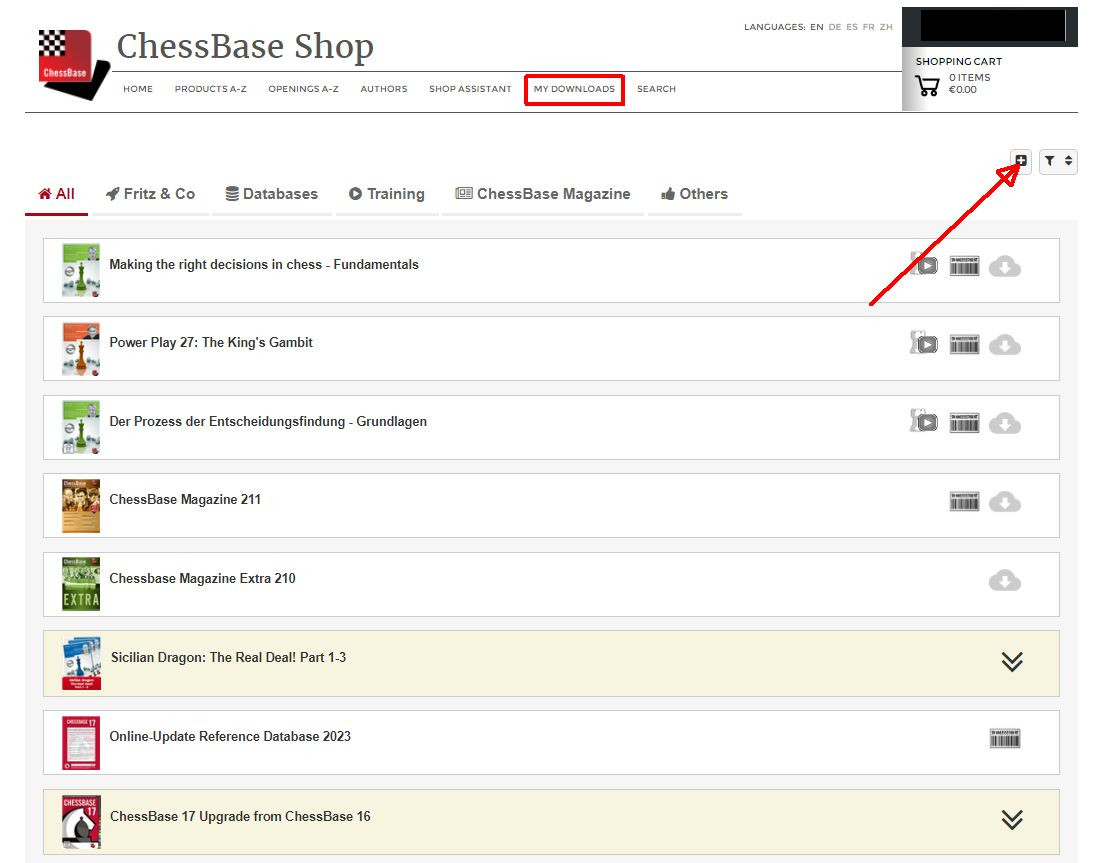1107x863 pixels.
Task: Click the add product icon near the red arrow
Action: 1020,160
